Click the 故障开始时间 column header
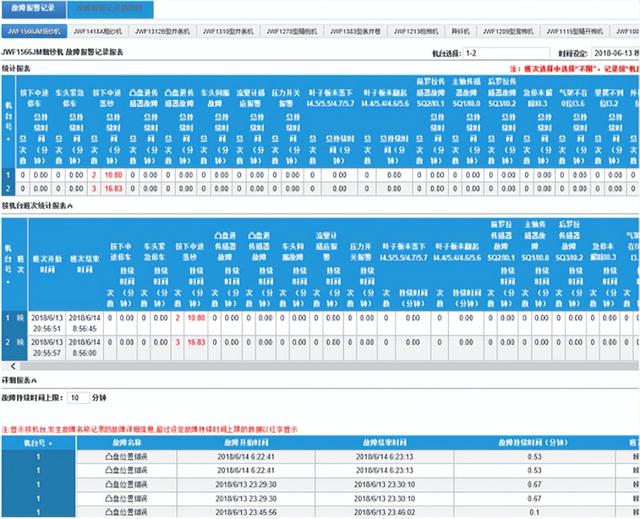This screenshot has width=640, height=519. 246,443
